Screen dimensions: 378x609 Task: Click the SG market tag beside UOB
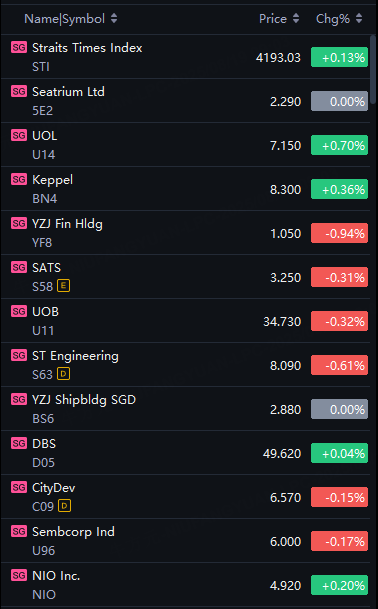pyautogui.click(x=19, y=311)
